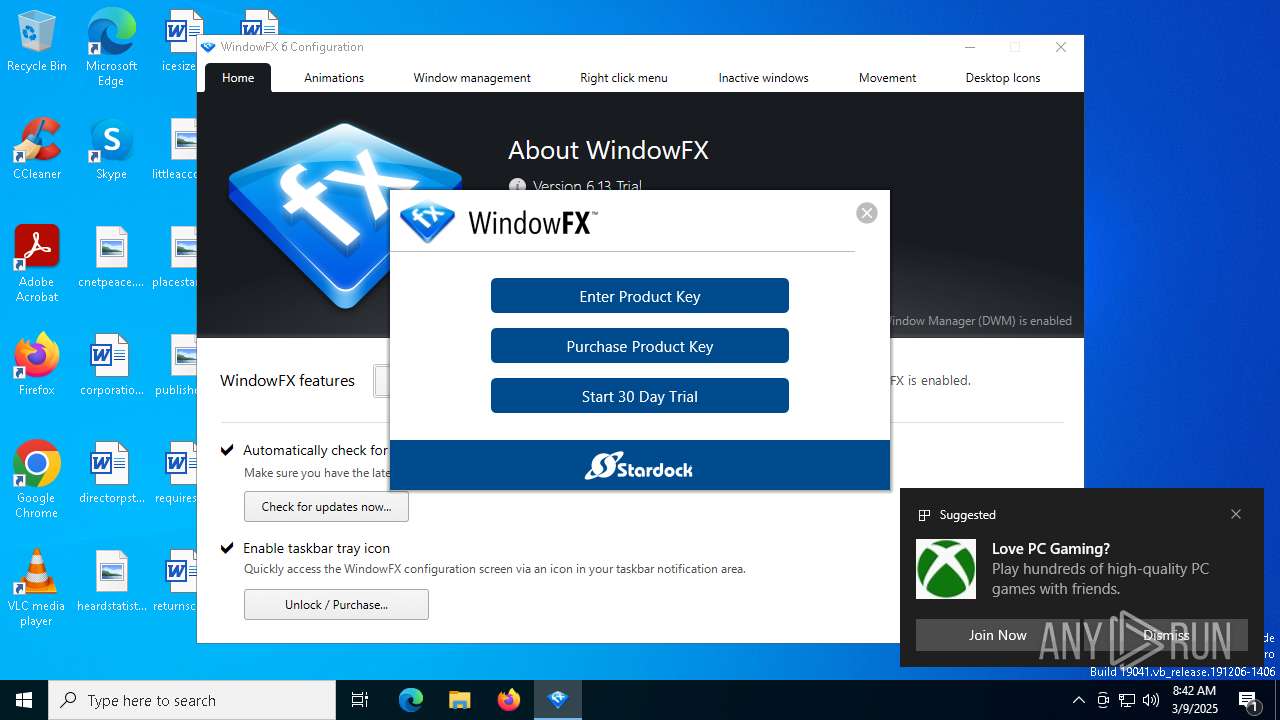Switch to Inactive windows tab
The height and width of the screenshot is (720, 1280).
click(x=763, y=78)
